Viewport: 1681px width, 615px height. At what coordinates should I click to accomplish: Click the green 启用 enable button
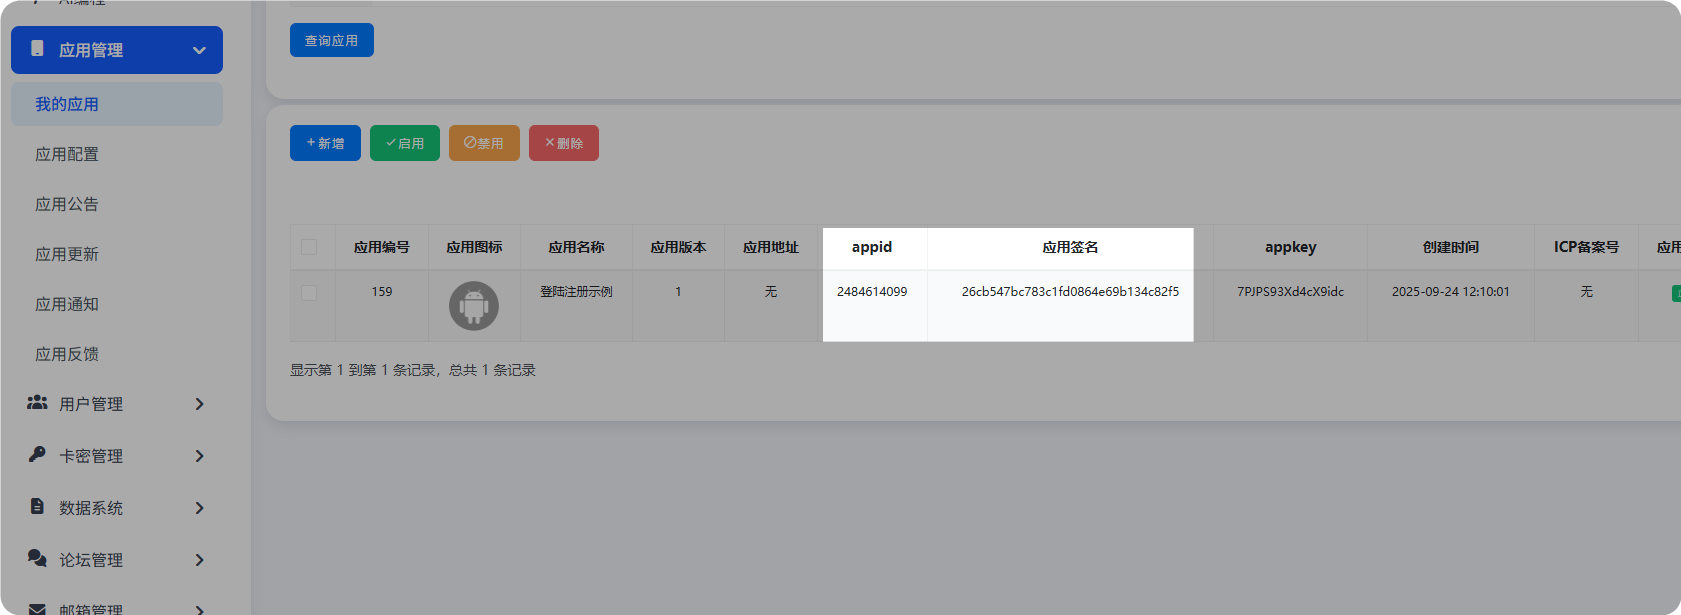pyautogui.click(x=405, y=143)
